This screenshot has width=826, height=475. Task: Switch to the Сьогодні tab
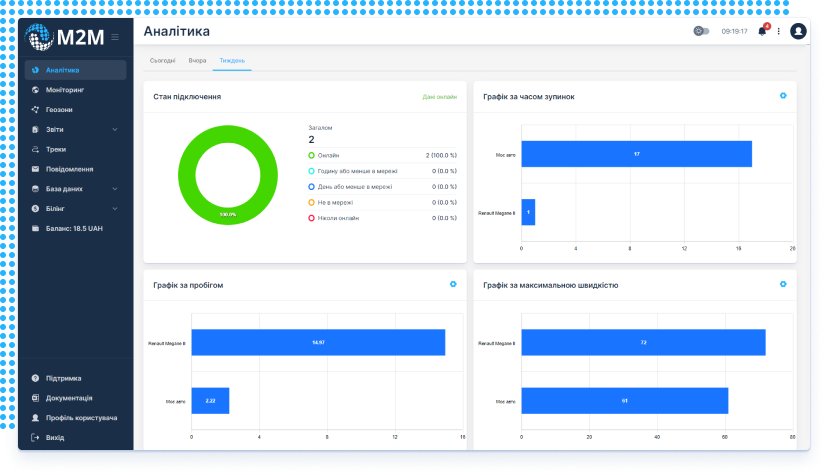(162, 60)
